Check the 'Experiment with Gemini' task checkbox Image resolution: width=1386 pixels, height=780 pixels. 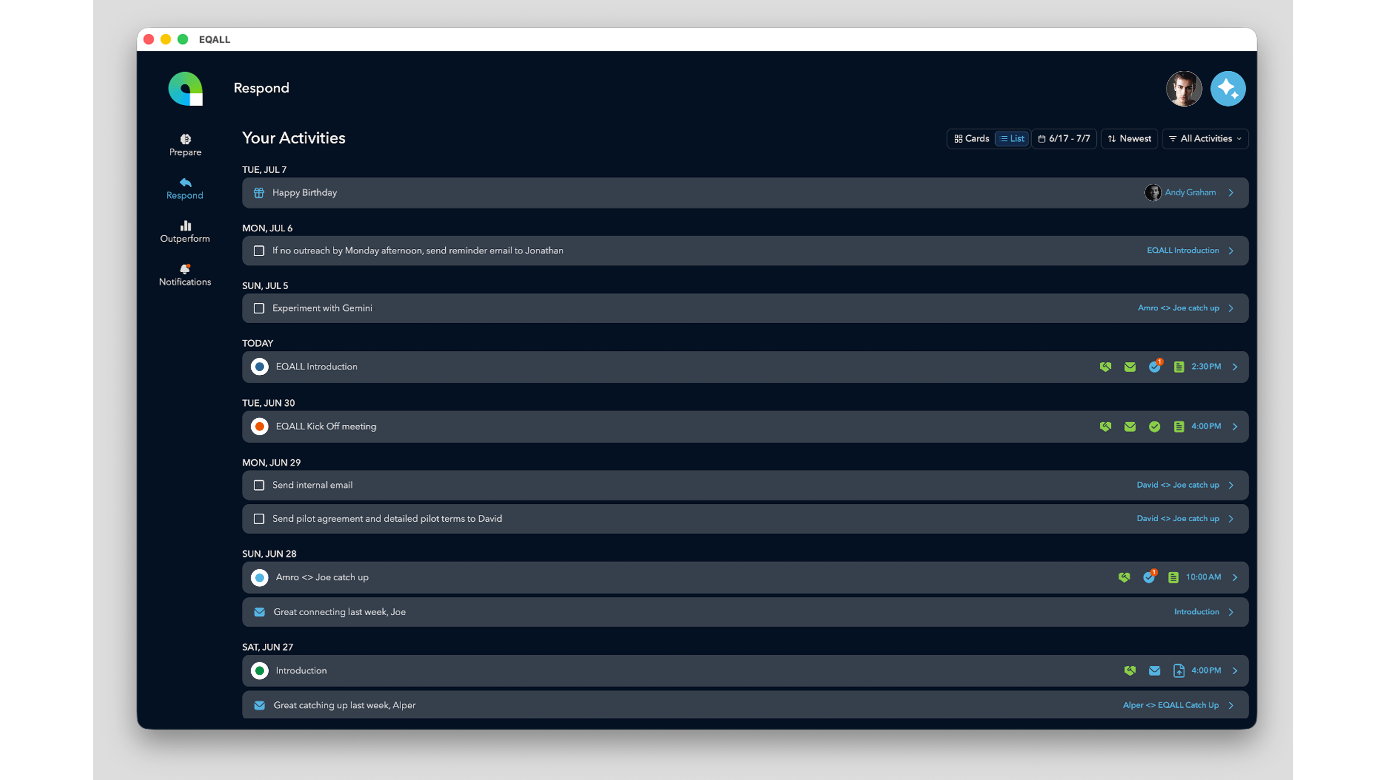259,308
